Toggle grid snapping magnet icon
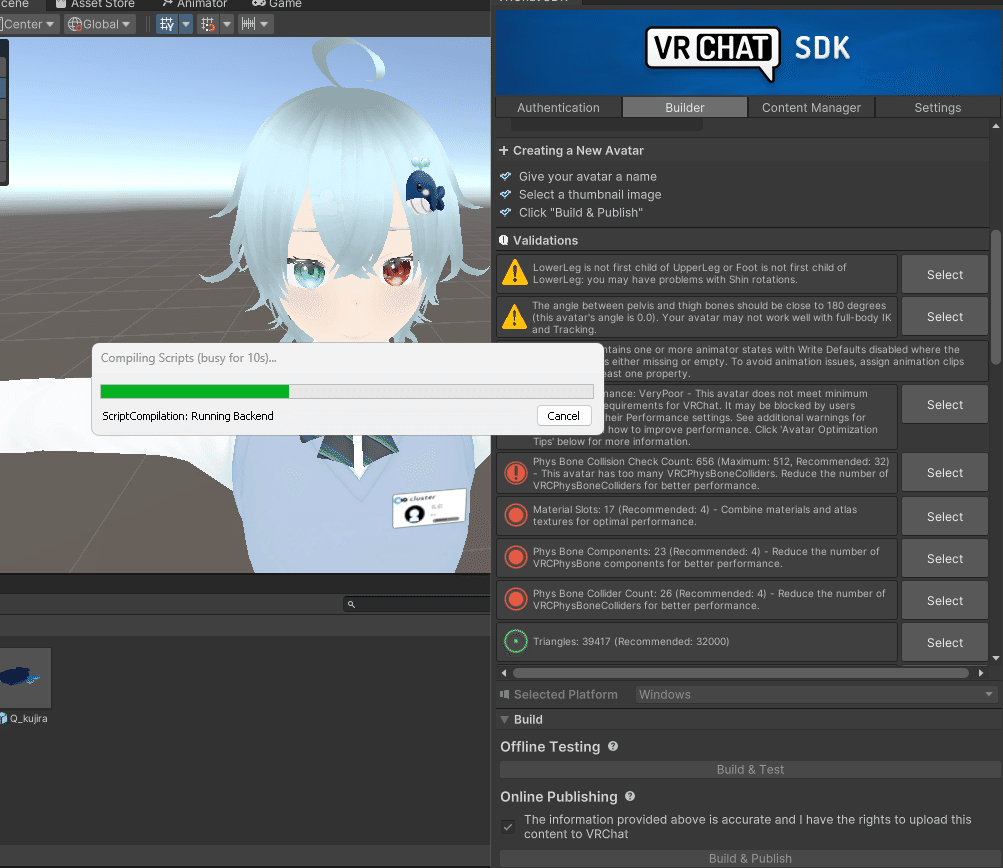This screenshot has height=868, width=1003. (208, 24)
